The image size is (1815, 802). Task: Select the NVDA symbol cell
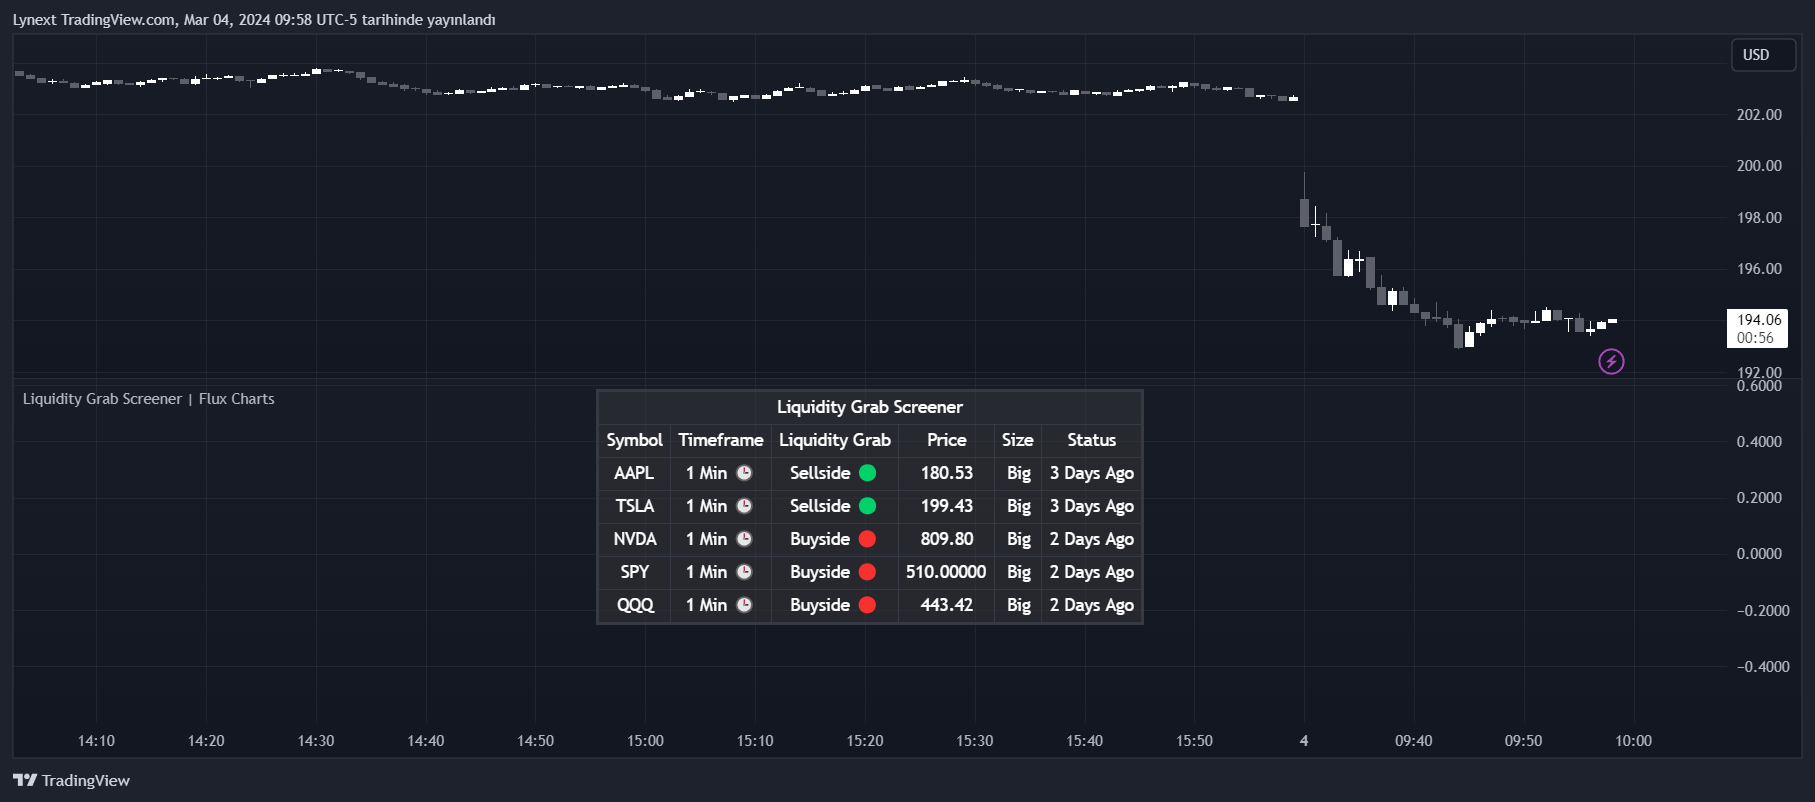[634, 539]
